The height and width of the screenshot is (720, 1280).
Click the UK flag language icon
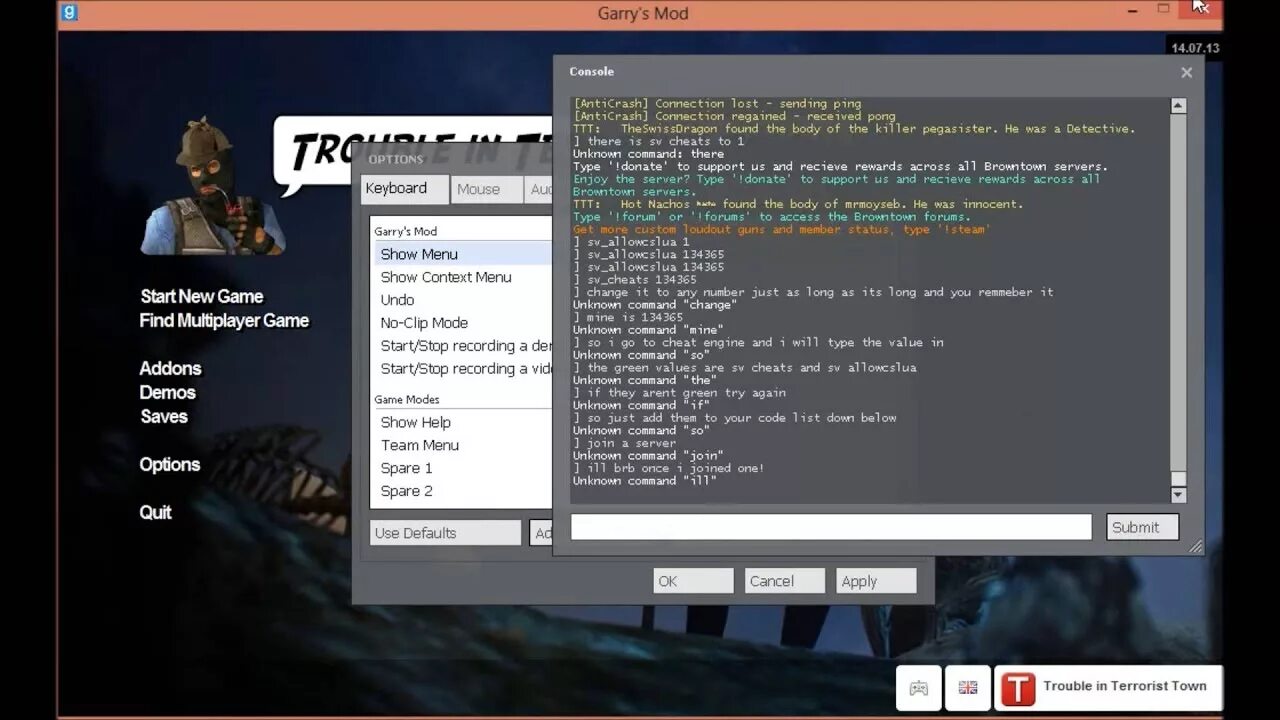tap(967, 688)
